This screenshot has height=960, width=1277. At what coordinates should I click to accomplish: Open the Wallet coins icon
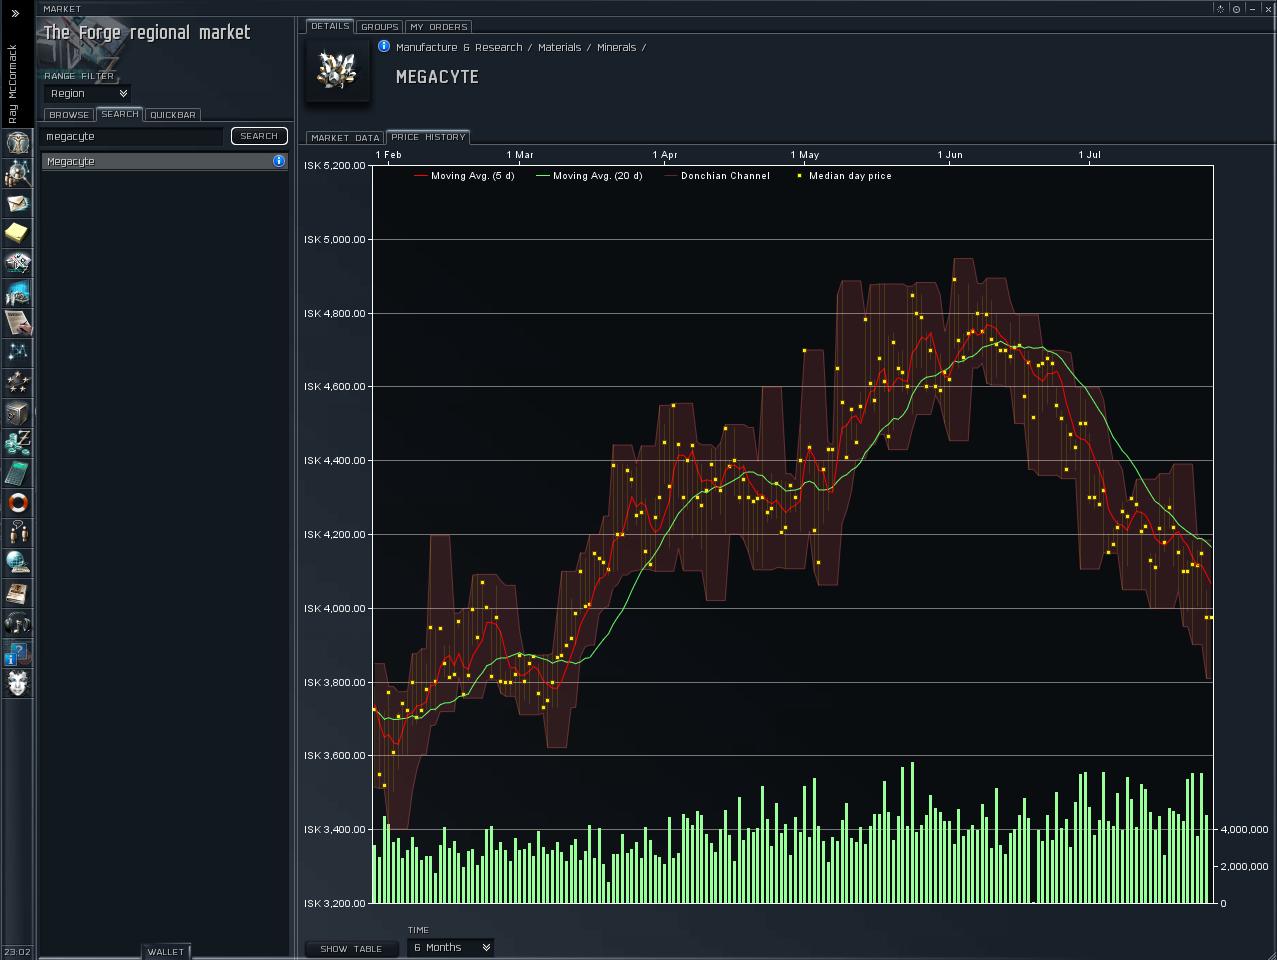17,442
